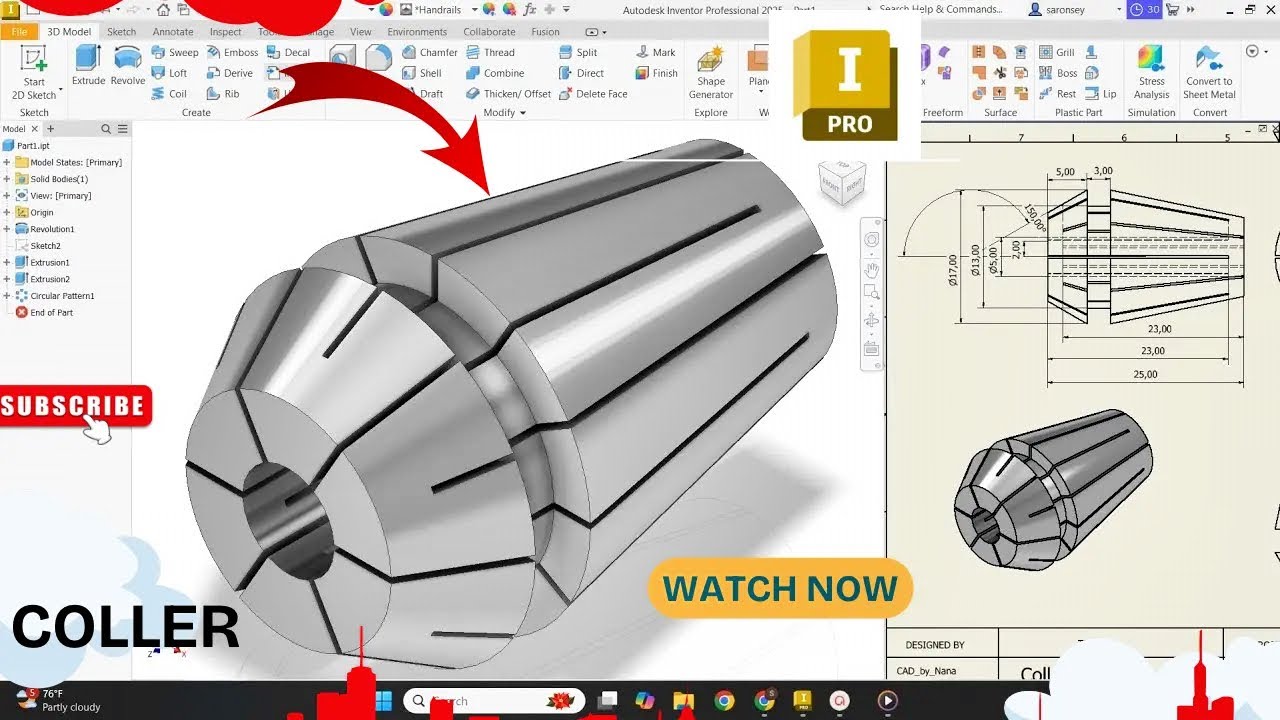1280x720 pixels.
Task: Click the Thicken/Offset tool
Action: click(508, 94)
